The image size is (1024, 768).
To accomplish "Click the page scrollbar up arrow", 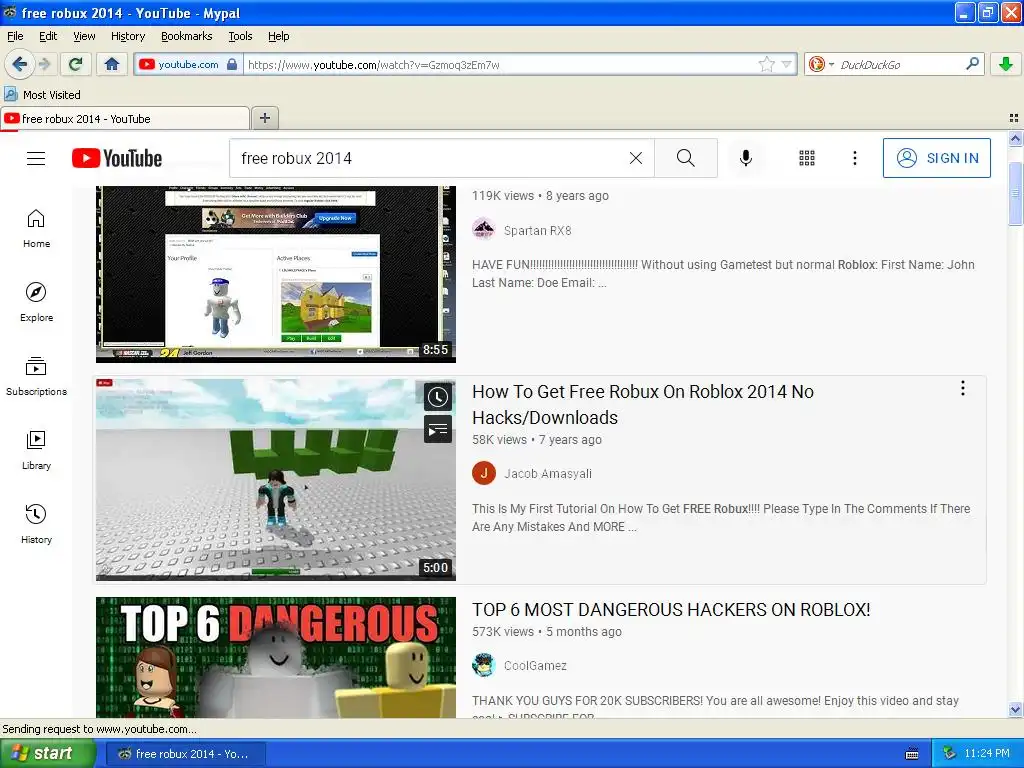I will pyautogui.click(x=1015, y=138).
